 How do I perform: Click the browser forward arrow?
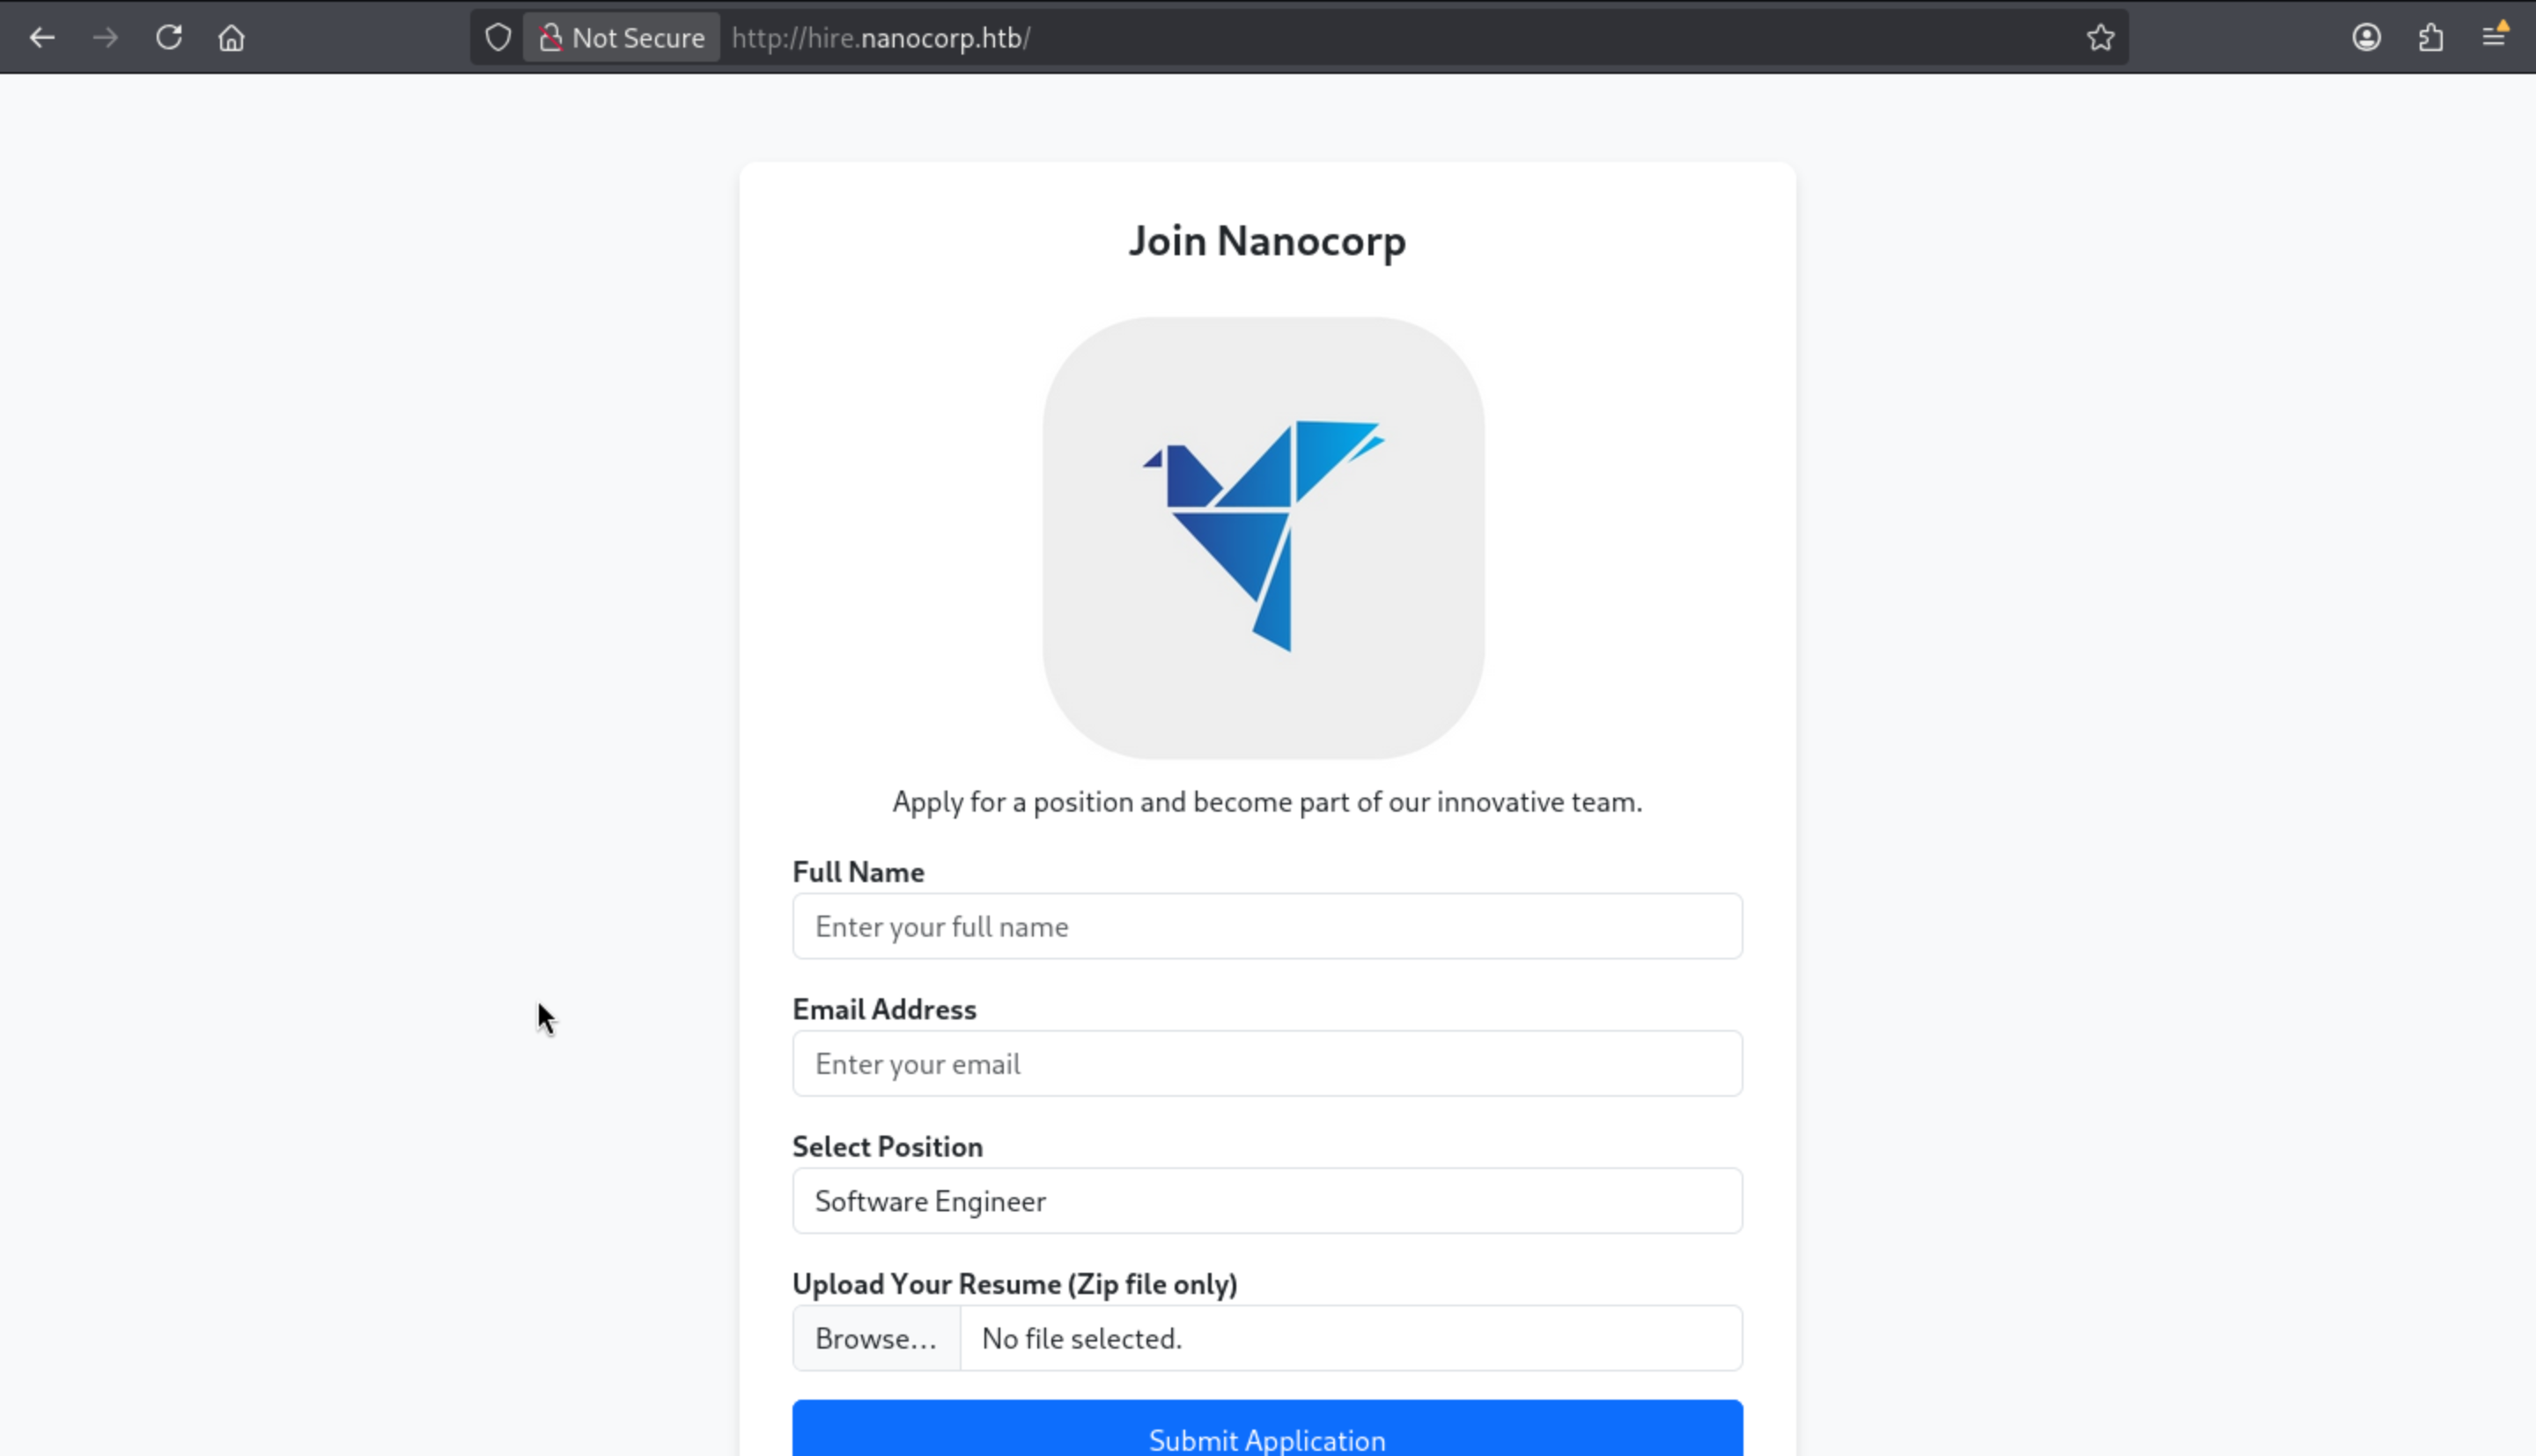(105, 38)
